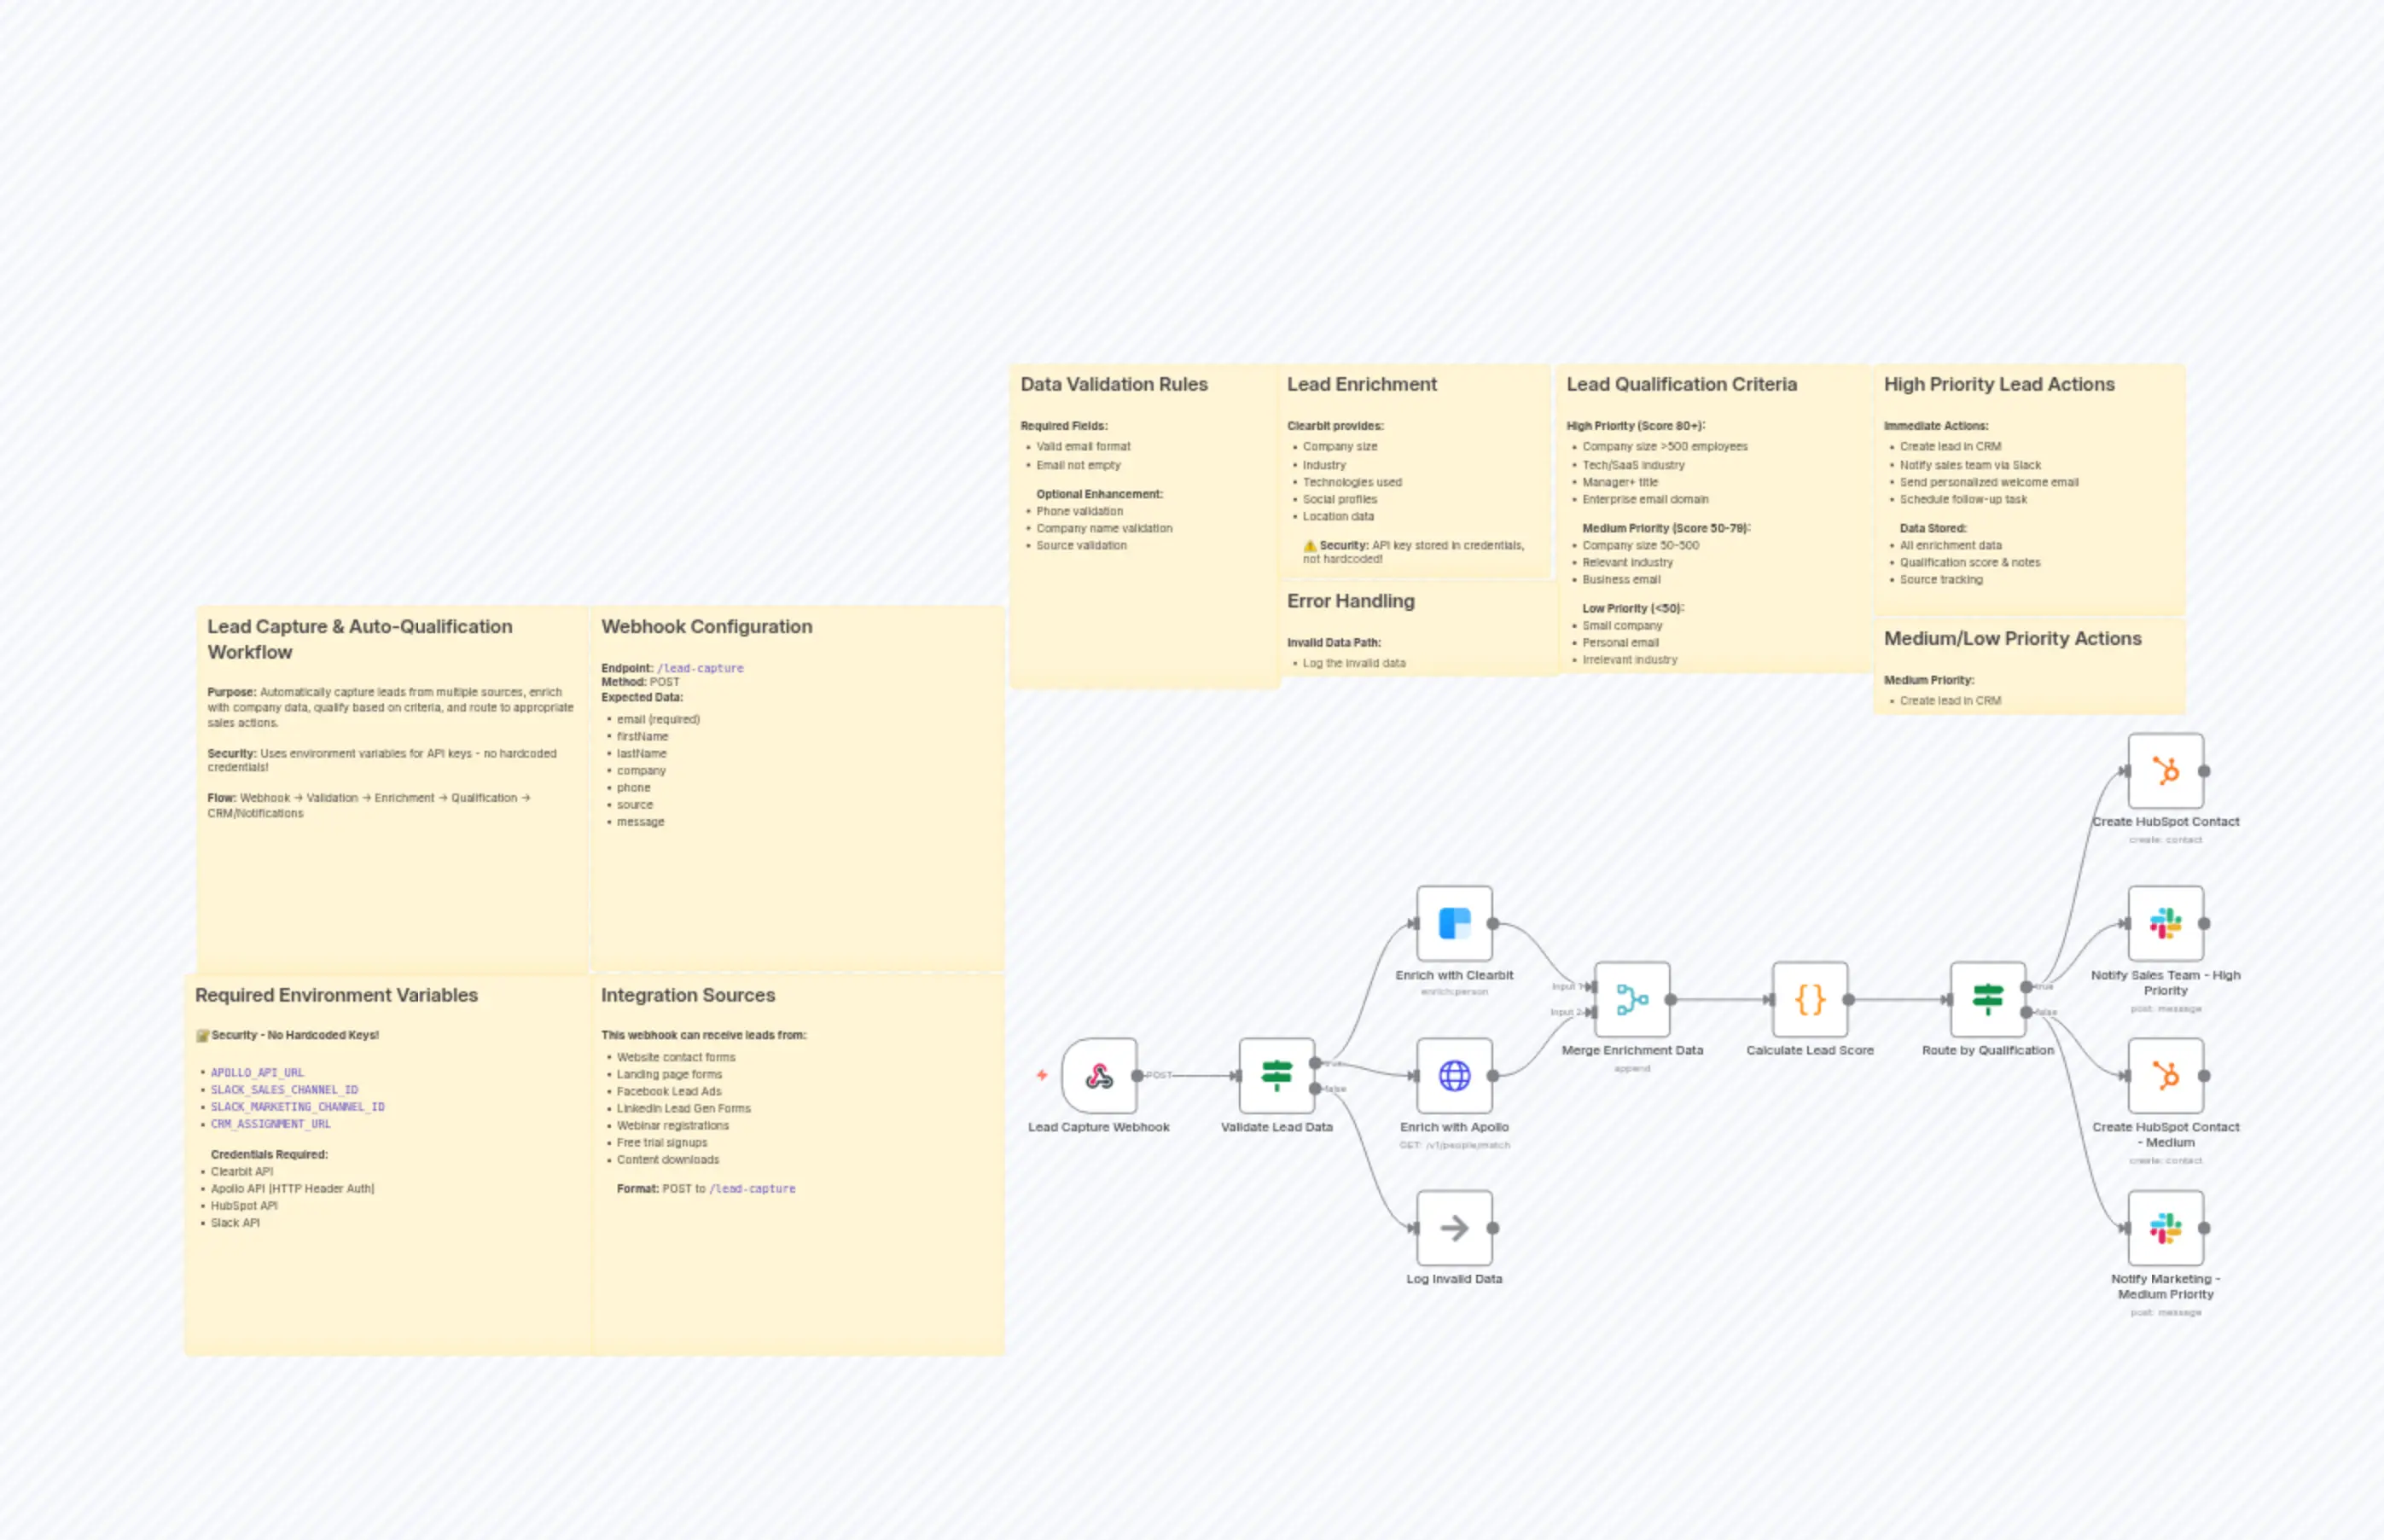The image size is (2384, 1540).
Task: Click the orange lightning trigger indicator near the webhook
Action: [x=1041, y=1075]
